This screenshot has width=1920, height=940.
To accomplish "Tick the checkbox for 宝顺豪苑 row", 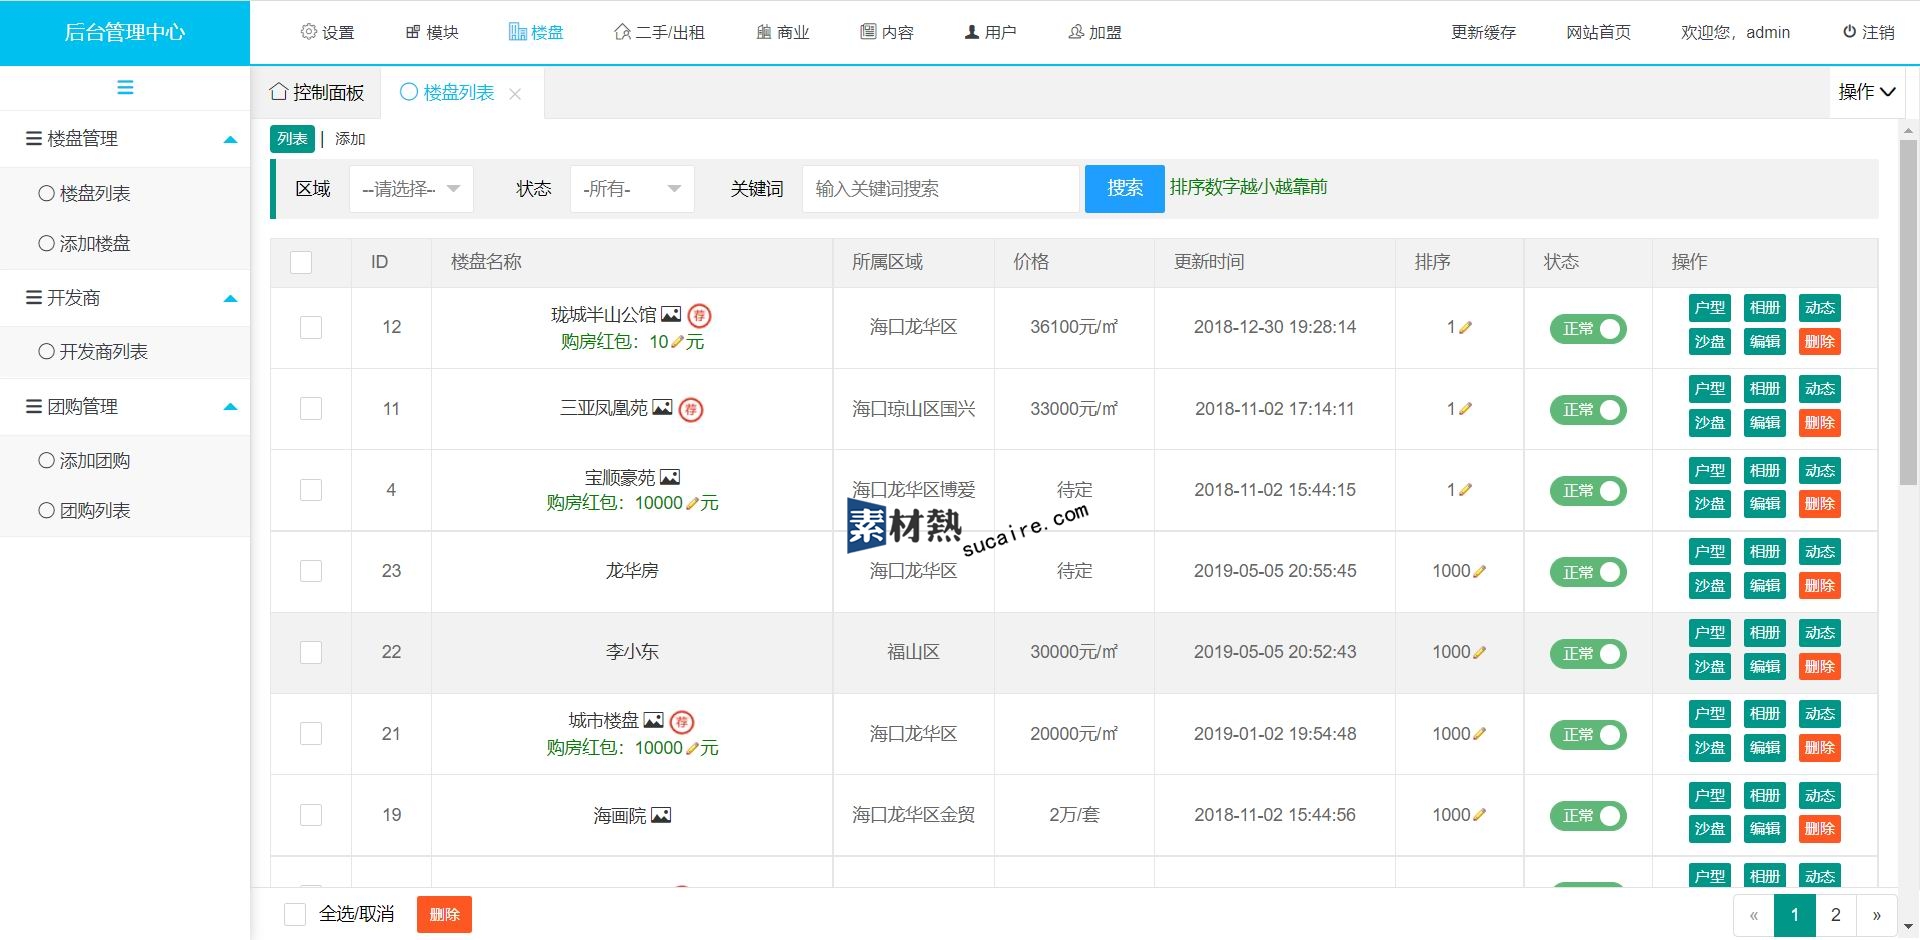I will click(x=311, y=490).
